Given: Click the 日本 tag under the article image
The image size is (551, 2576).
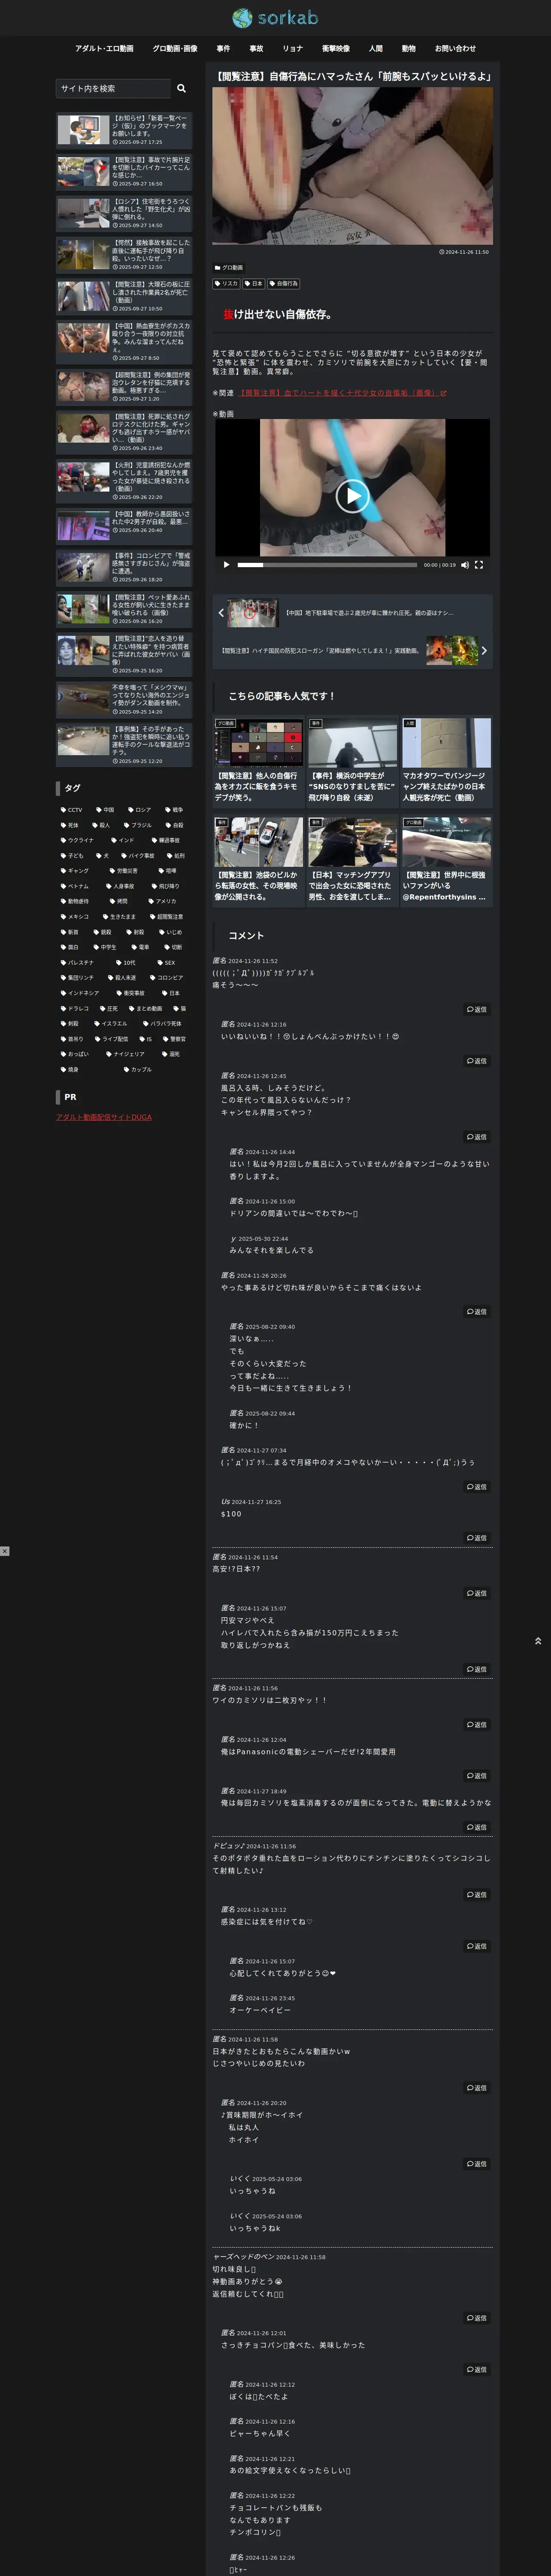Looking at the screenshot, I should pos(254,284).
